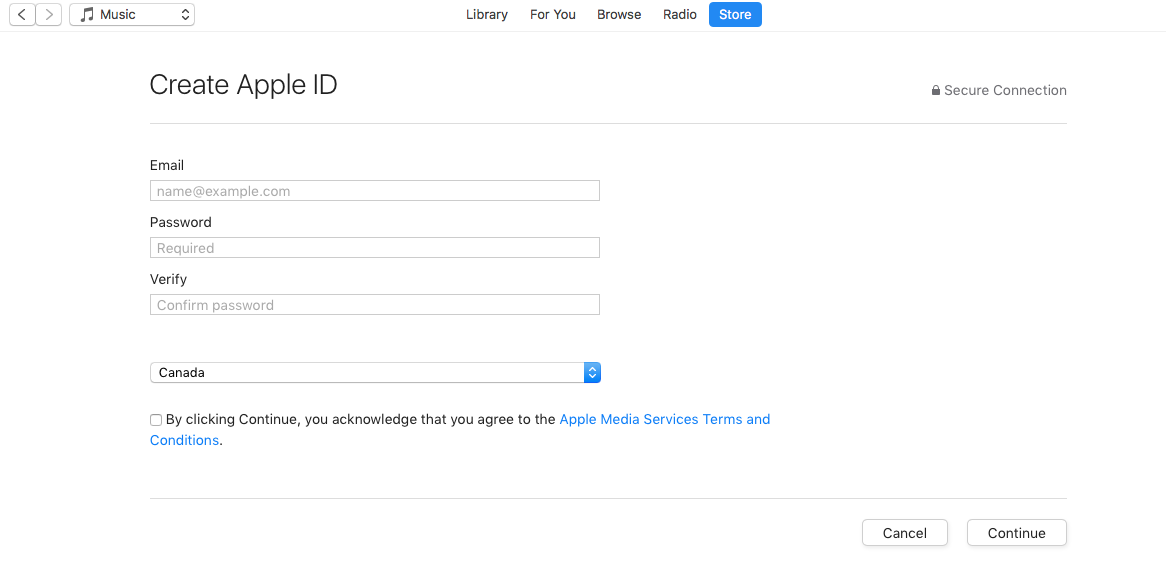This screenshot has height=573, width=1166.
Task: Switch to the Library tab
Action: click(486, 14)
